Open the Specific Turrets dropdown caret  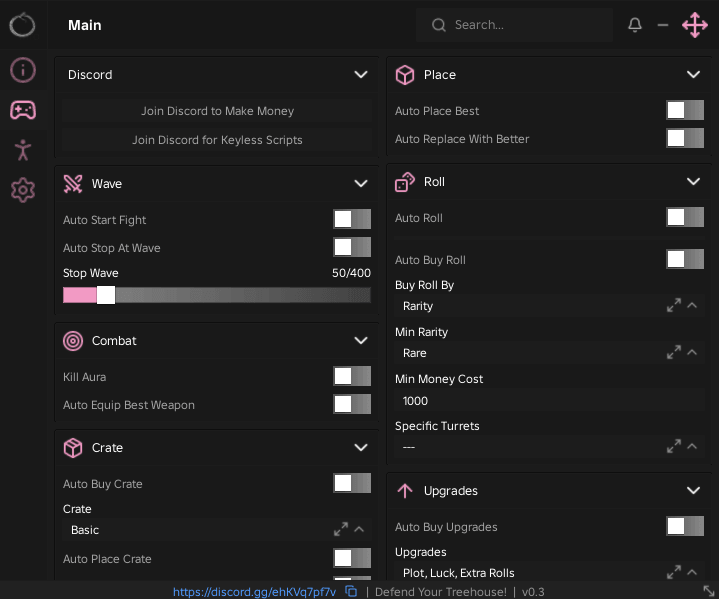(x=692, y=446)
